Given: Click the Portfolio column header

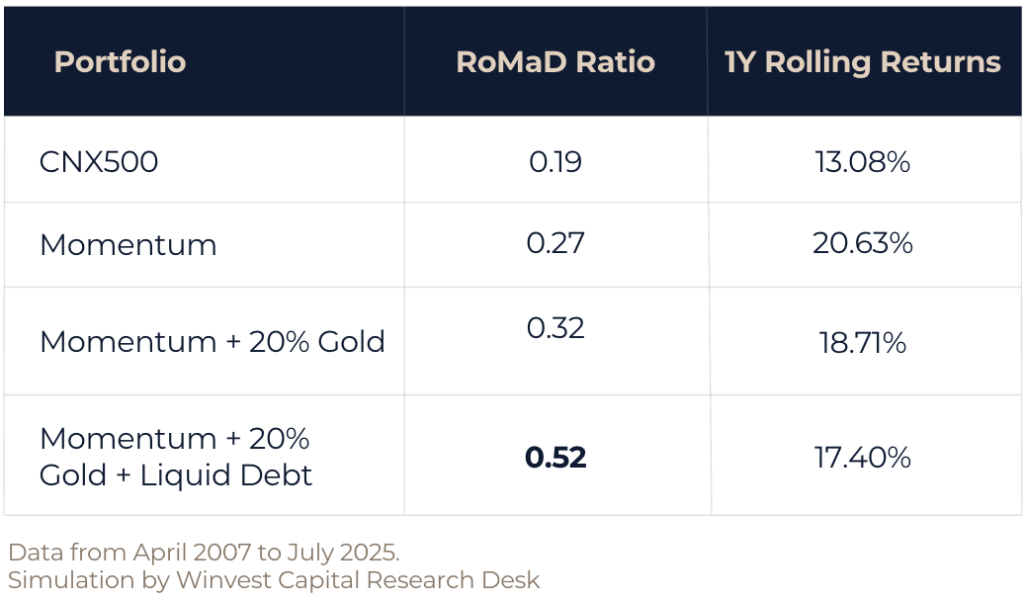Looking at the screenshot, I should coord(120,62).
